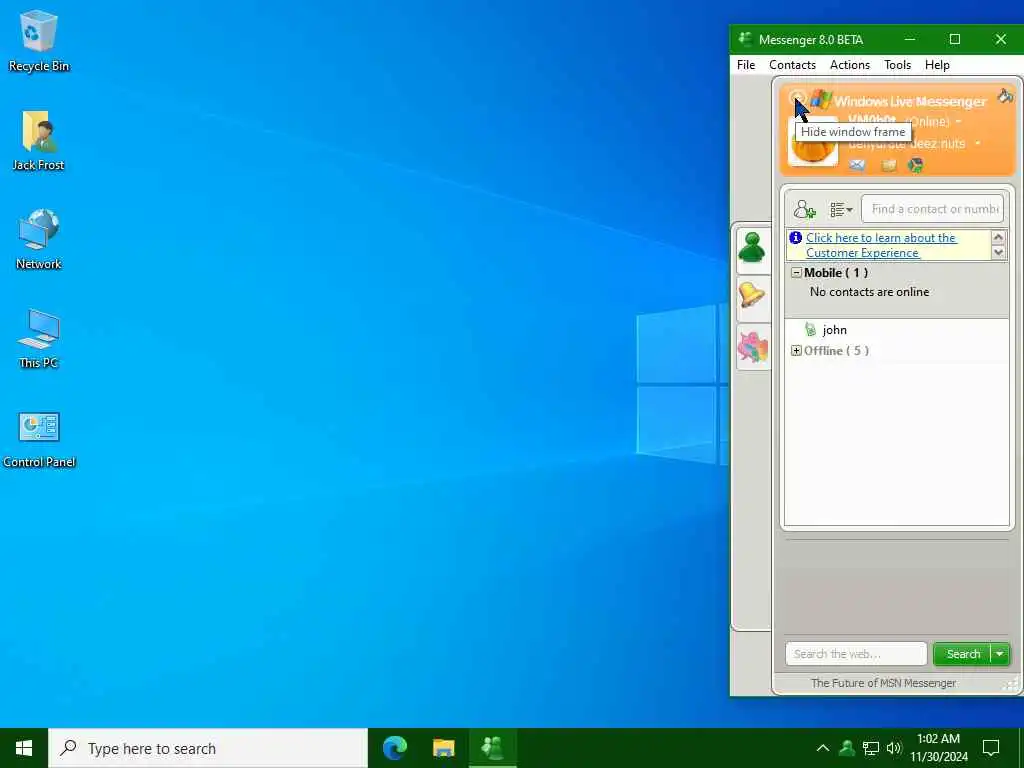Open the color scheme paintbrush icon
This screenshot has height=768, width=1024.
(x=1005, y=97)
